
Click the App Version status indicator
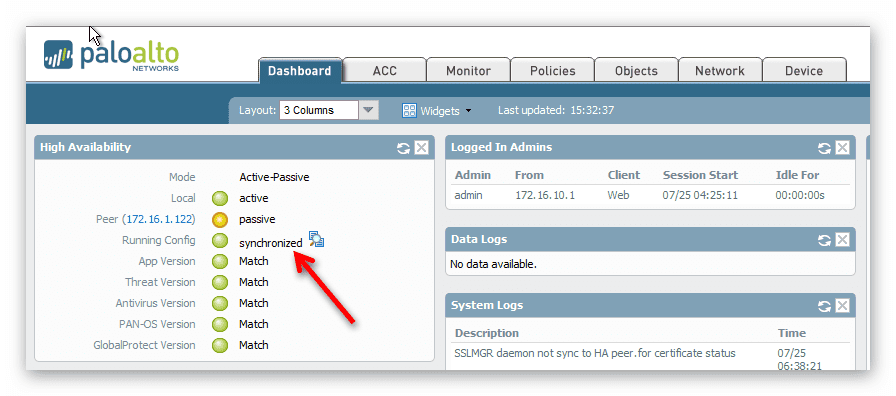pos(219,262)
